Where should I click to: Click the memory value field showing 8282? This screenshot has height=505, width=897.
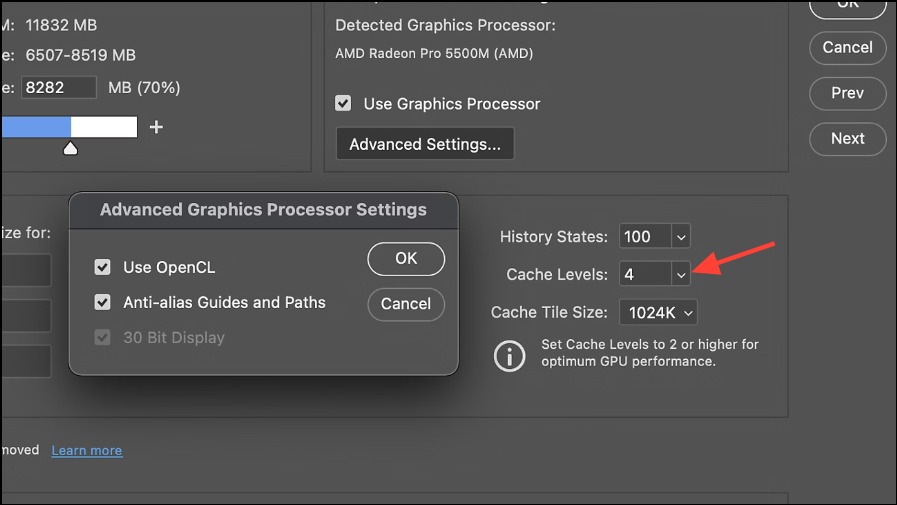point(58,88)
